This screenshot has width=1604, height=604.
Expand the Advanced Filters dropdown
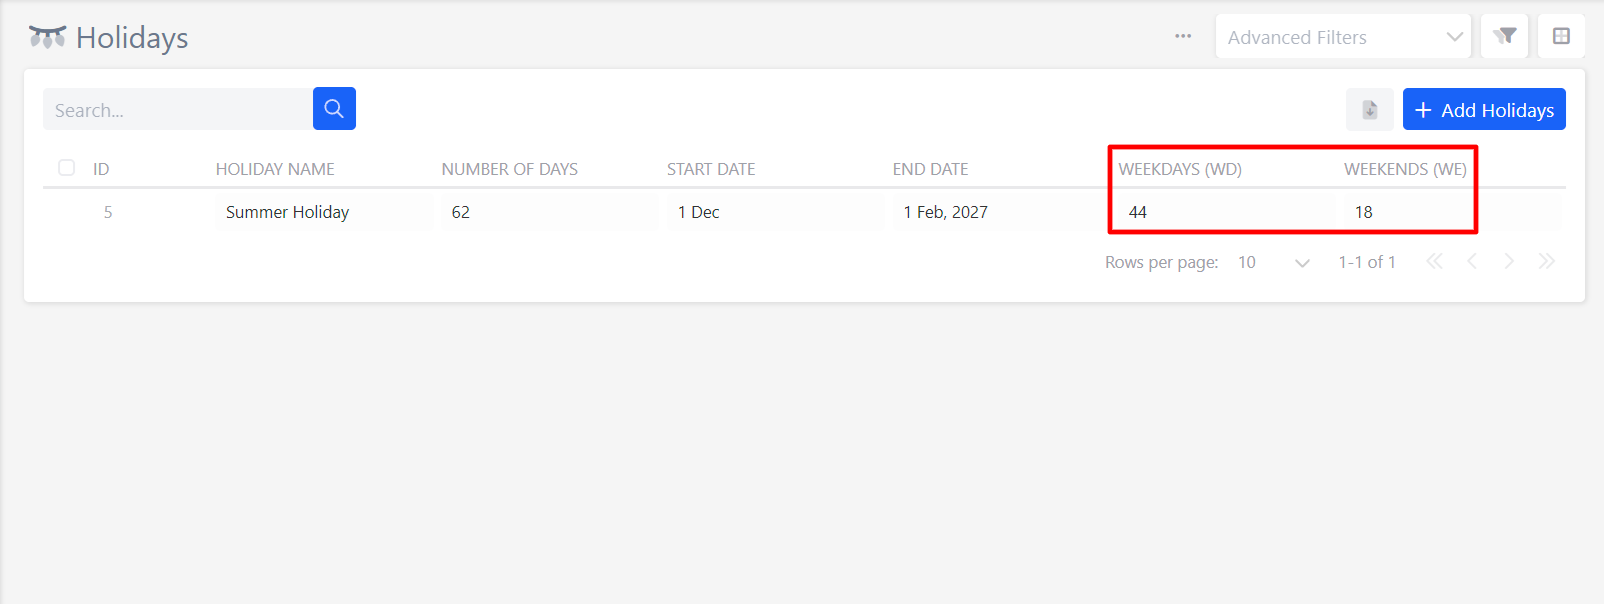(x=1343, y=36)
